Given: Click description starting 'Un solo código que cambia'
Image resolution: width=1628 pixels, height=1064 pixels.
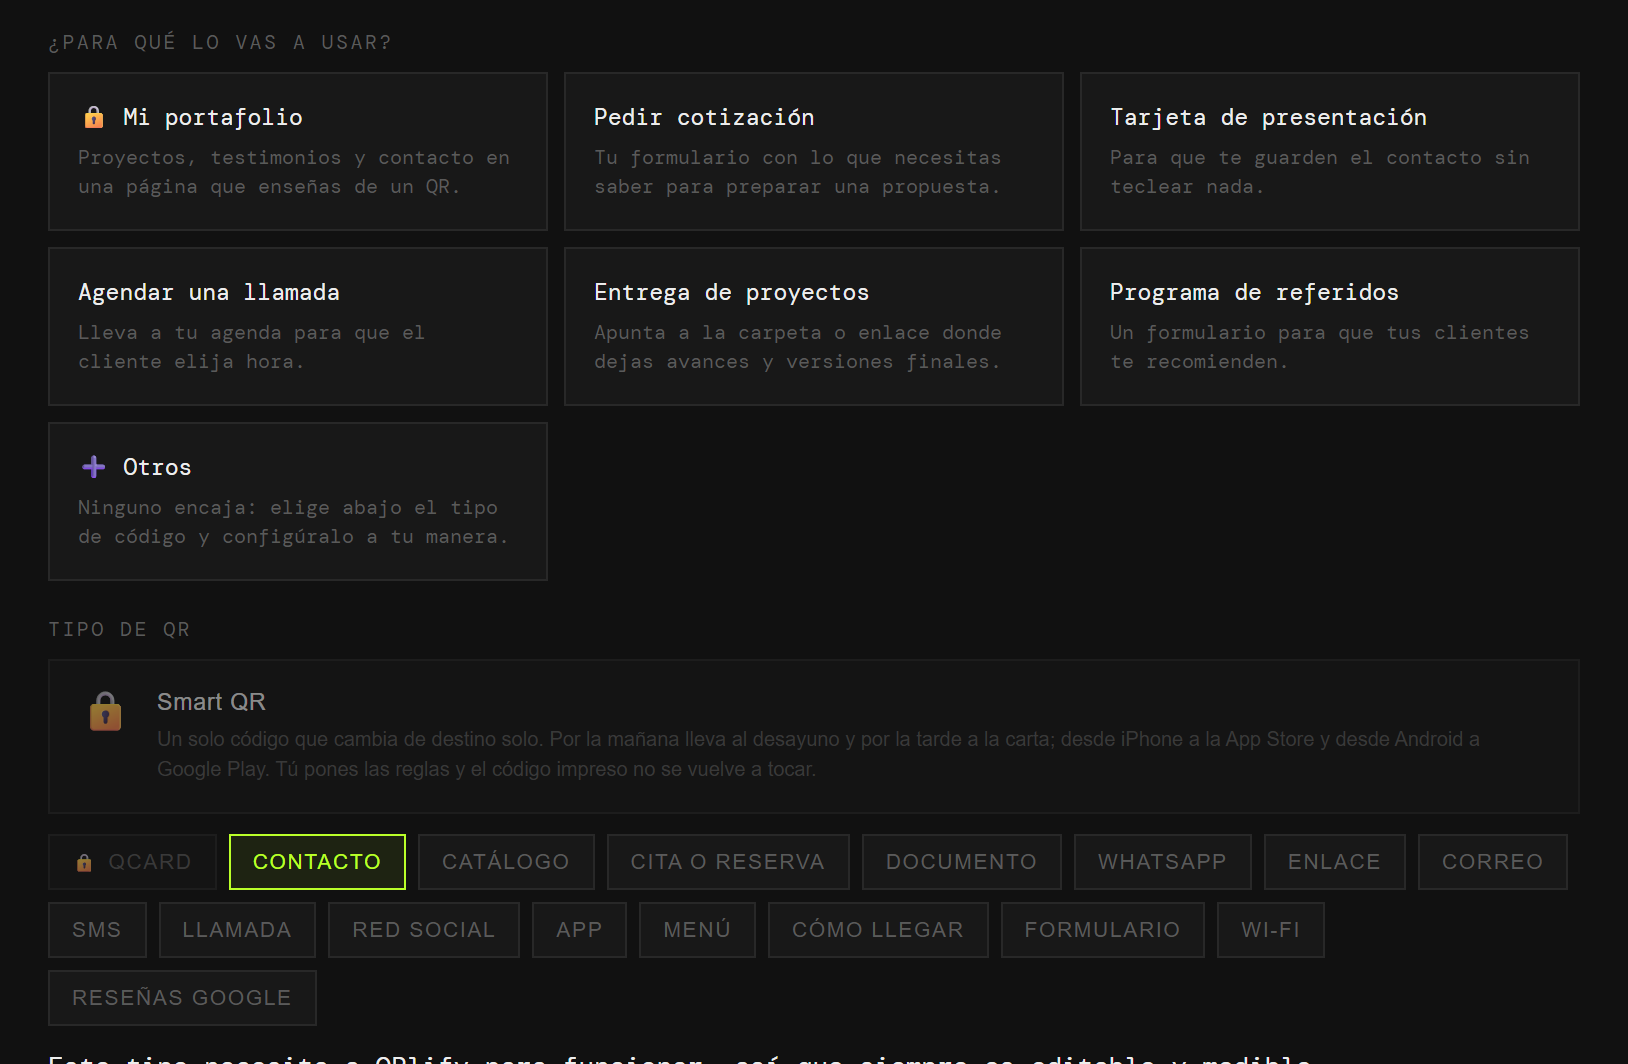Looking at the screenshot, I should click(x=818, y=754).
